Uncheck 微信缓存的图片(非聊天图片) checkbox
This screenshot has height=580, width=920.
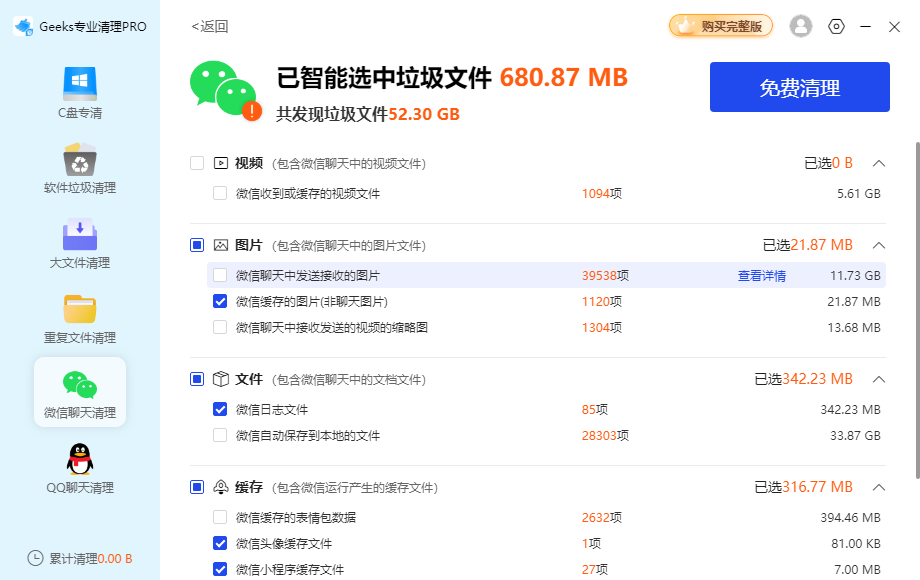[x=220, y=301]
